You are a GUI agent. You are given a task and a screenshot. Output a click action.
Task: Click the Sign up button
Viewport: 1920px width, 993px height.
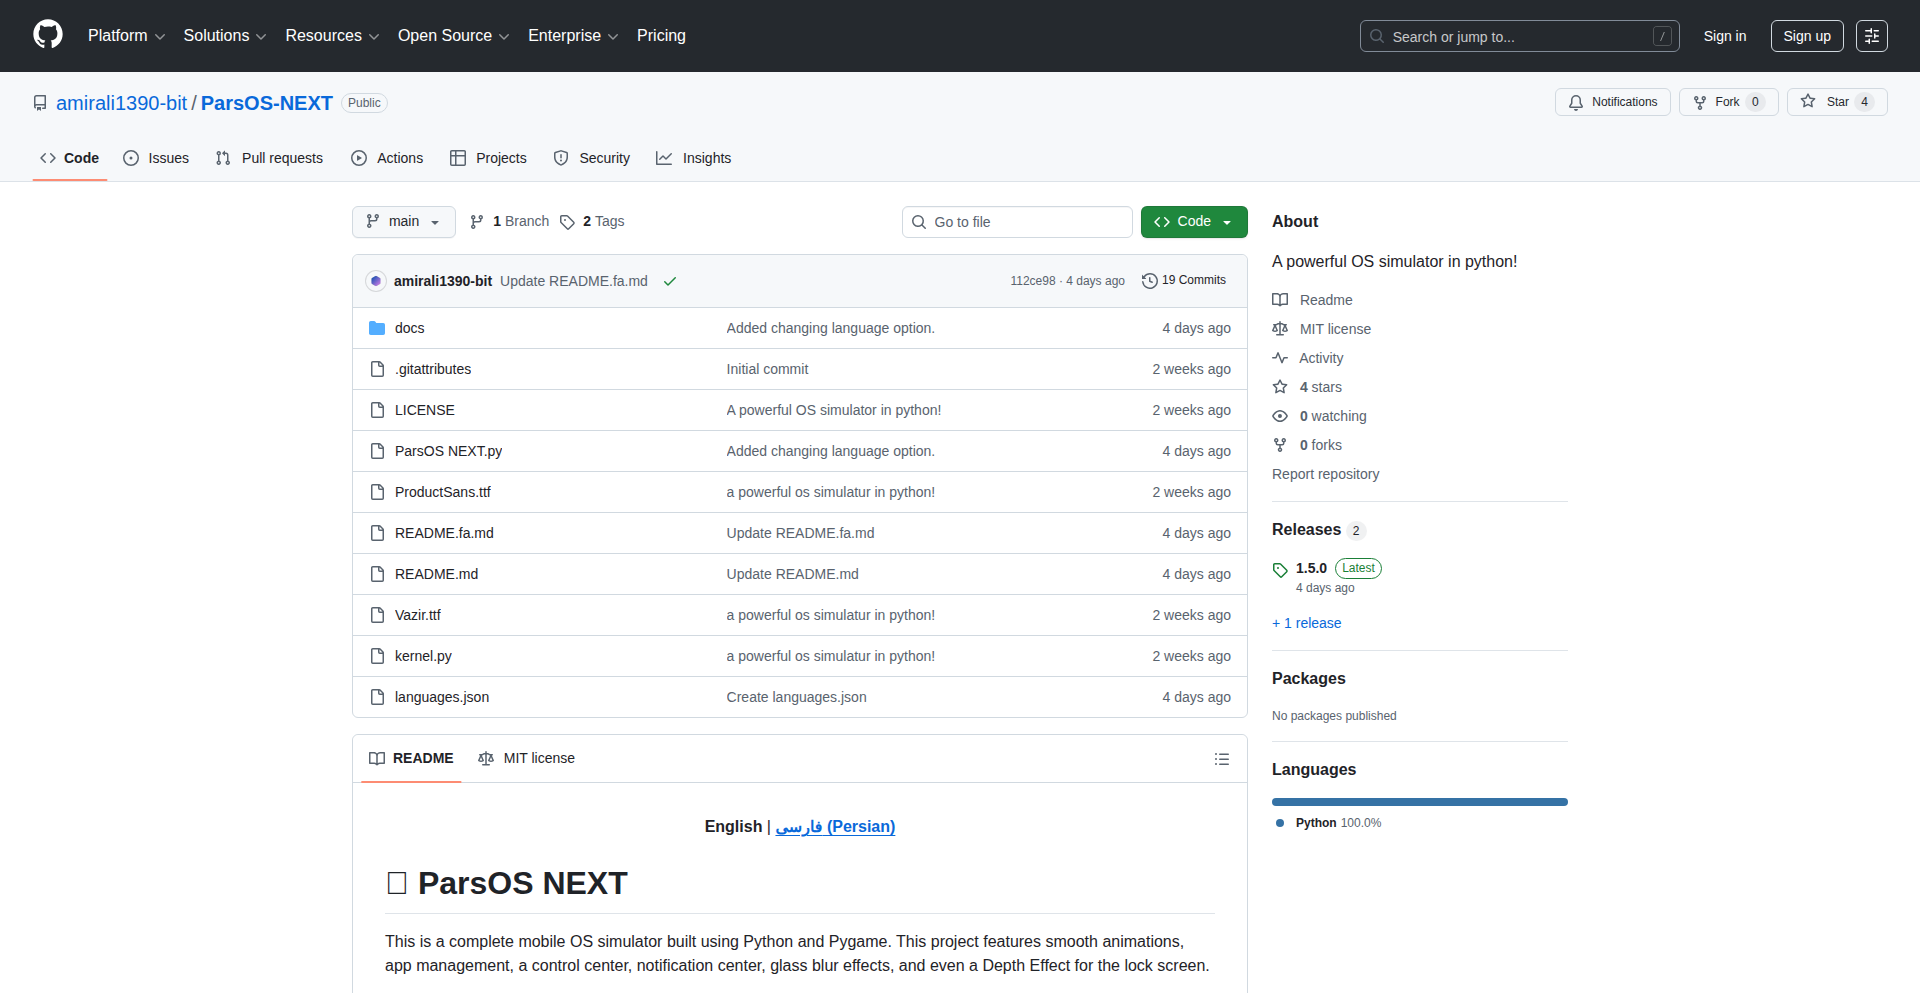(1806, 35)
